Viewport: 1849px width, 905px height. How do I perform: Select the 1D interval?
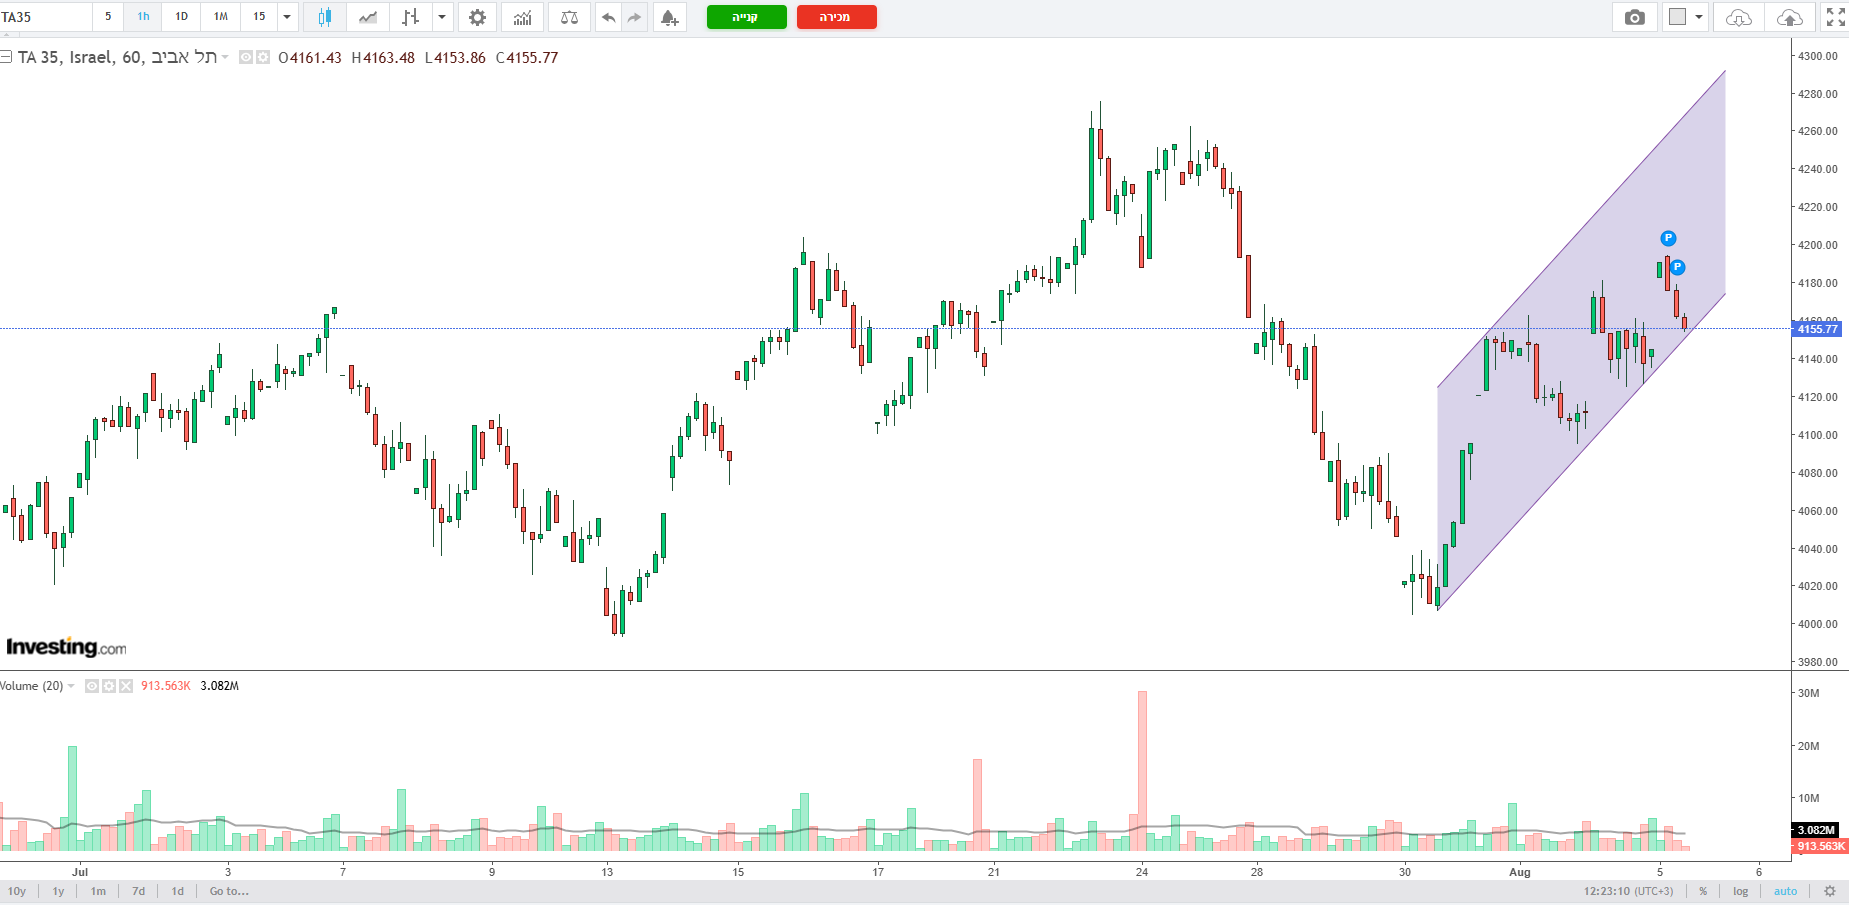point(181,17)
